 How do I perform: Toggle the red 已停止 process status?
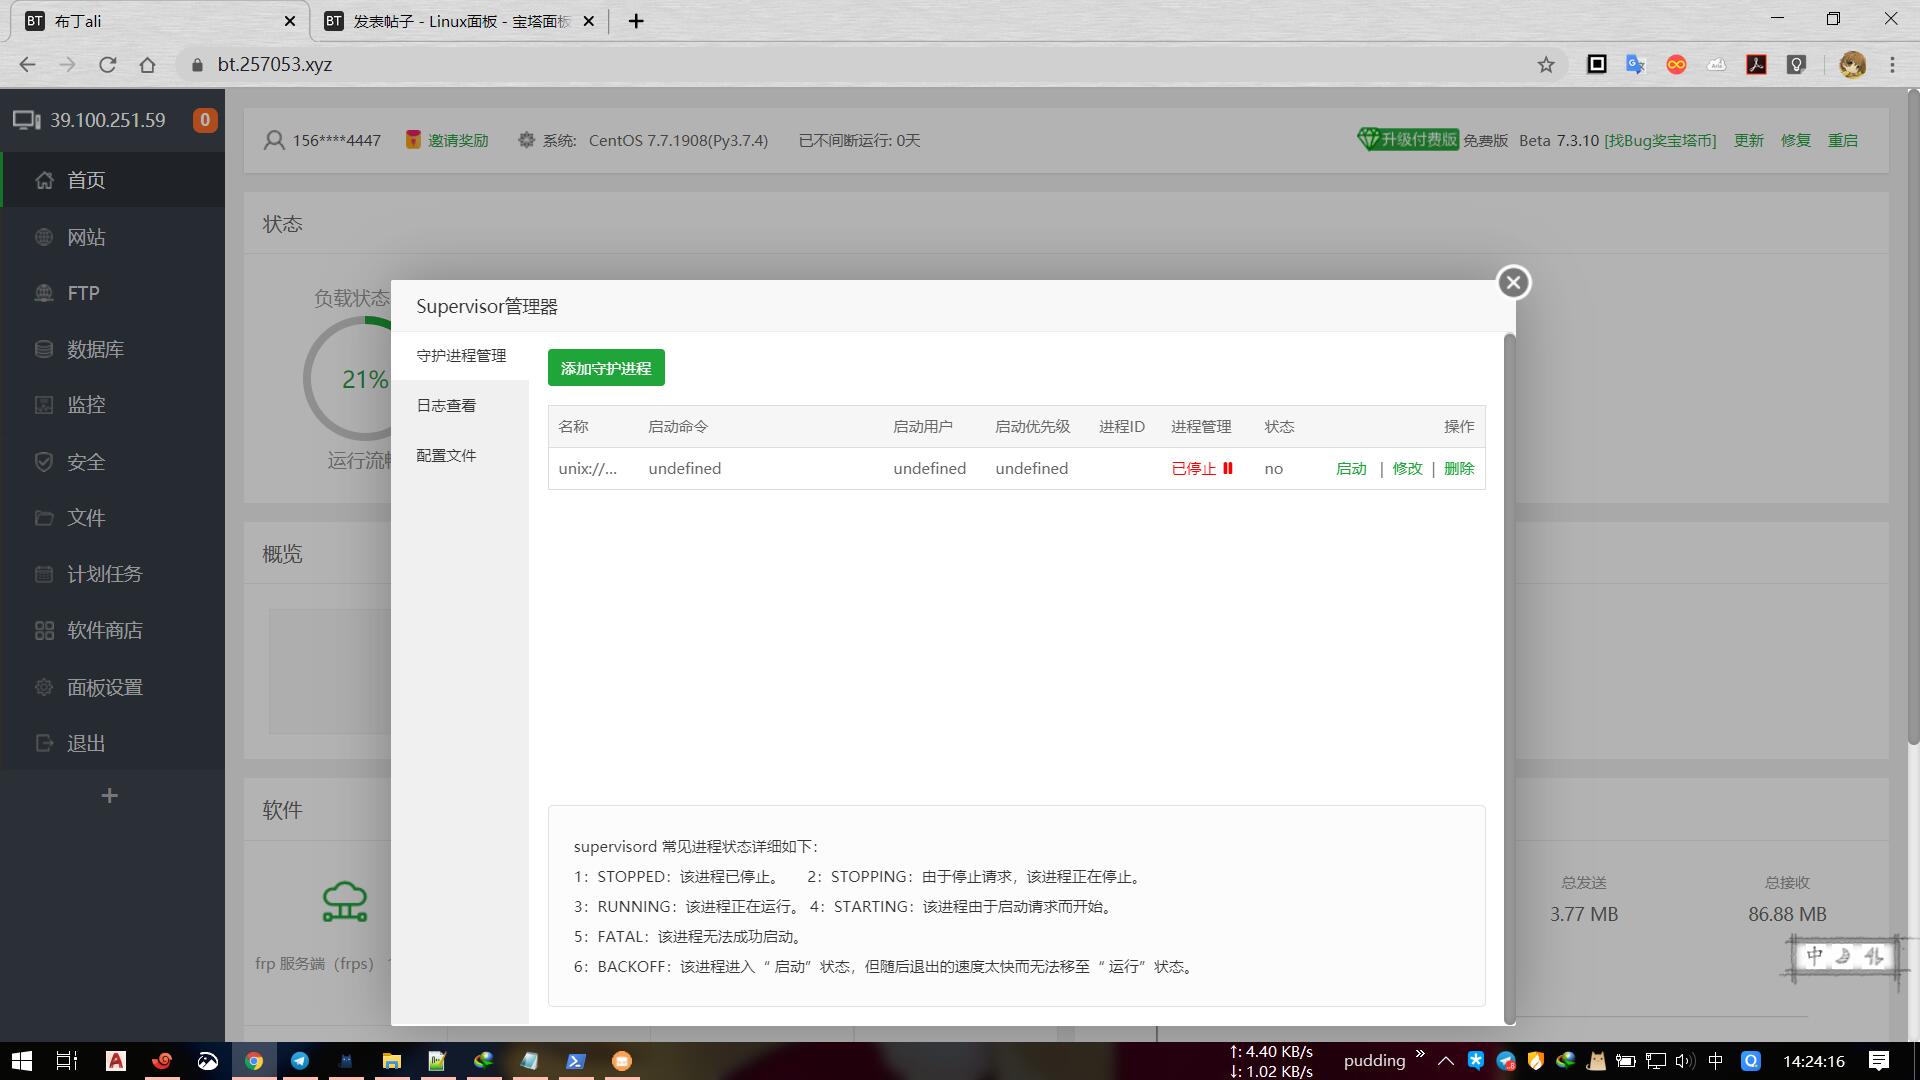point(1202,469)
